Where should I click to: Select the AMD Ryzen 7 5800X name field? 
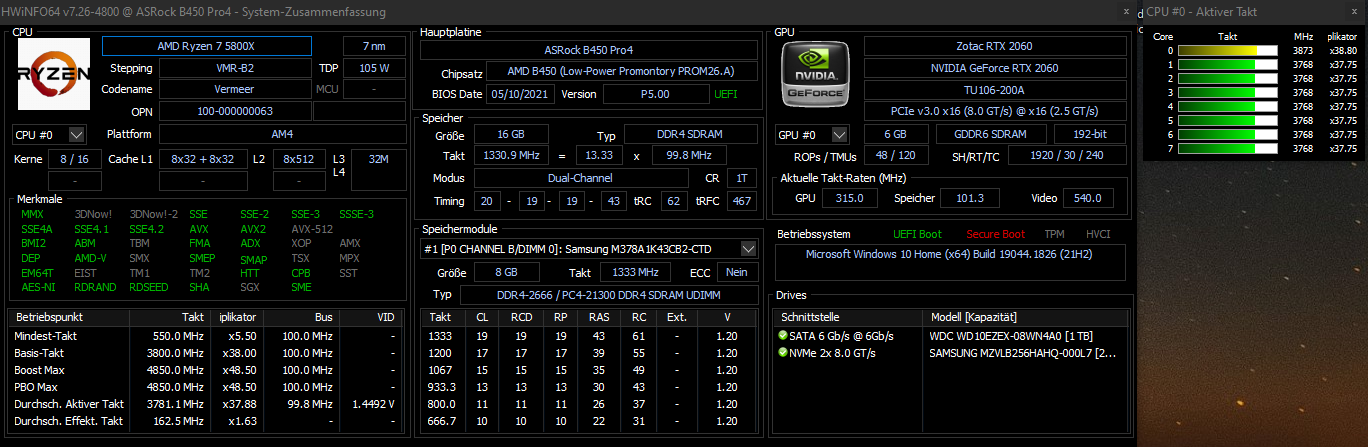pos(207,46)
